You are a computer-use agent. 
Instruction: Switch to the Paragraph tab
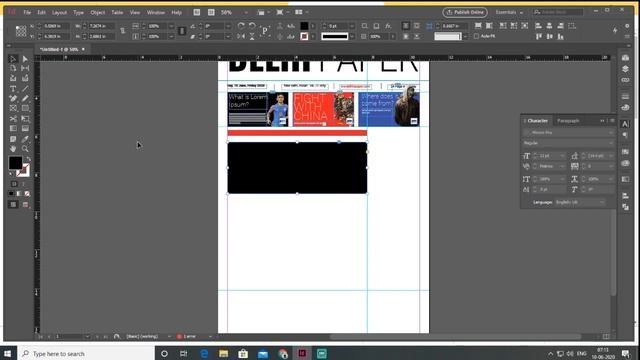pos(568,121)
